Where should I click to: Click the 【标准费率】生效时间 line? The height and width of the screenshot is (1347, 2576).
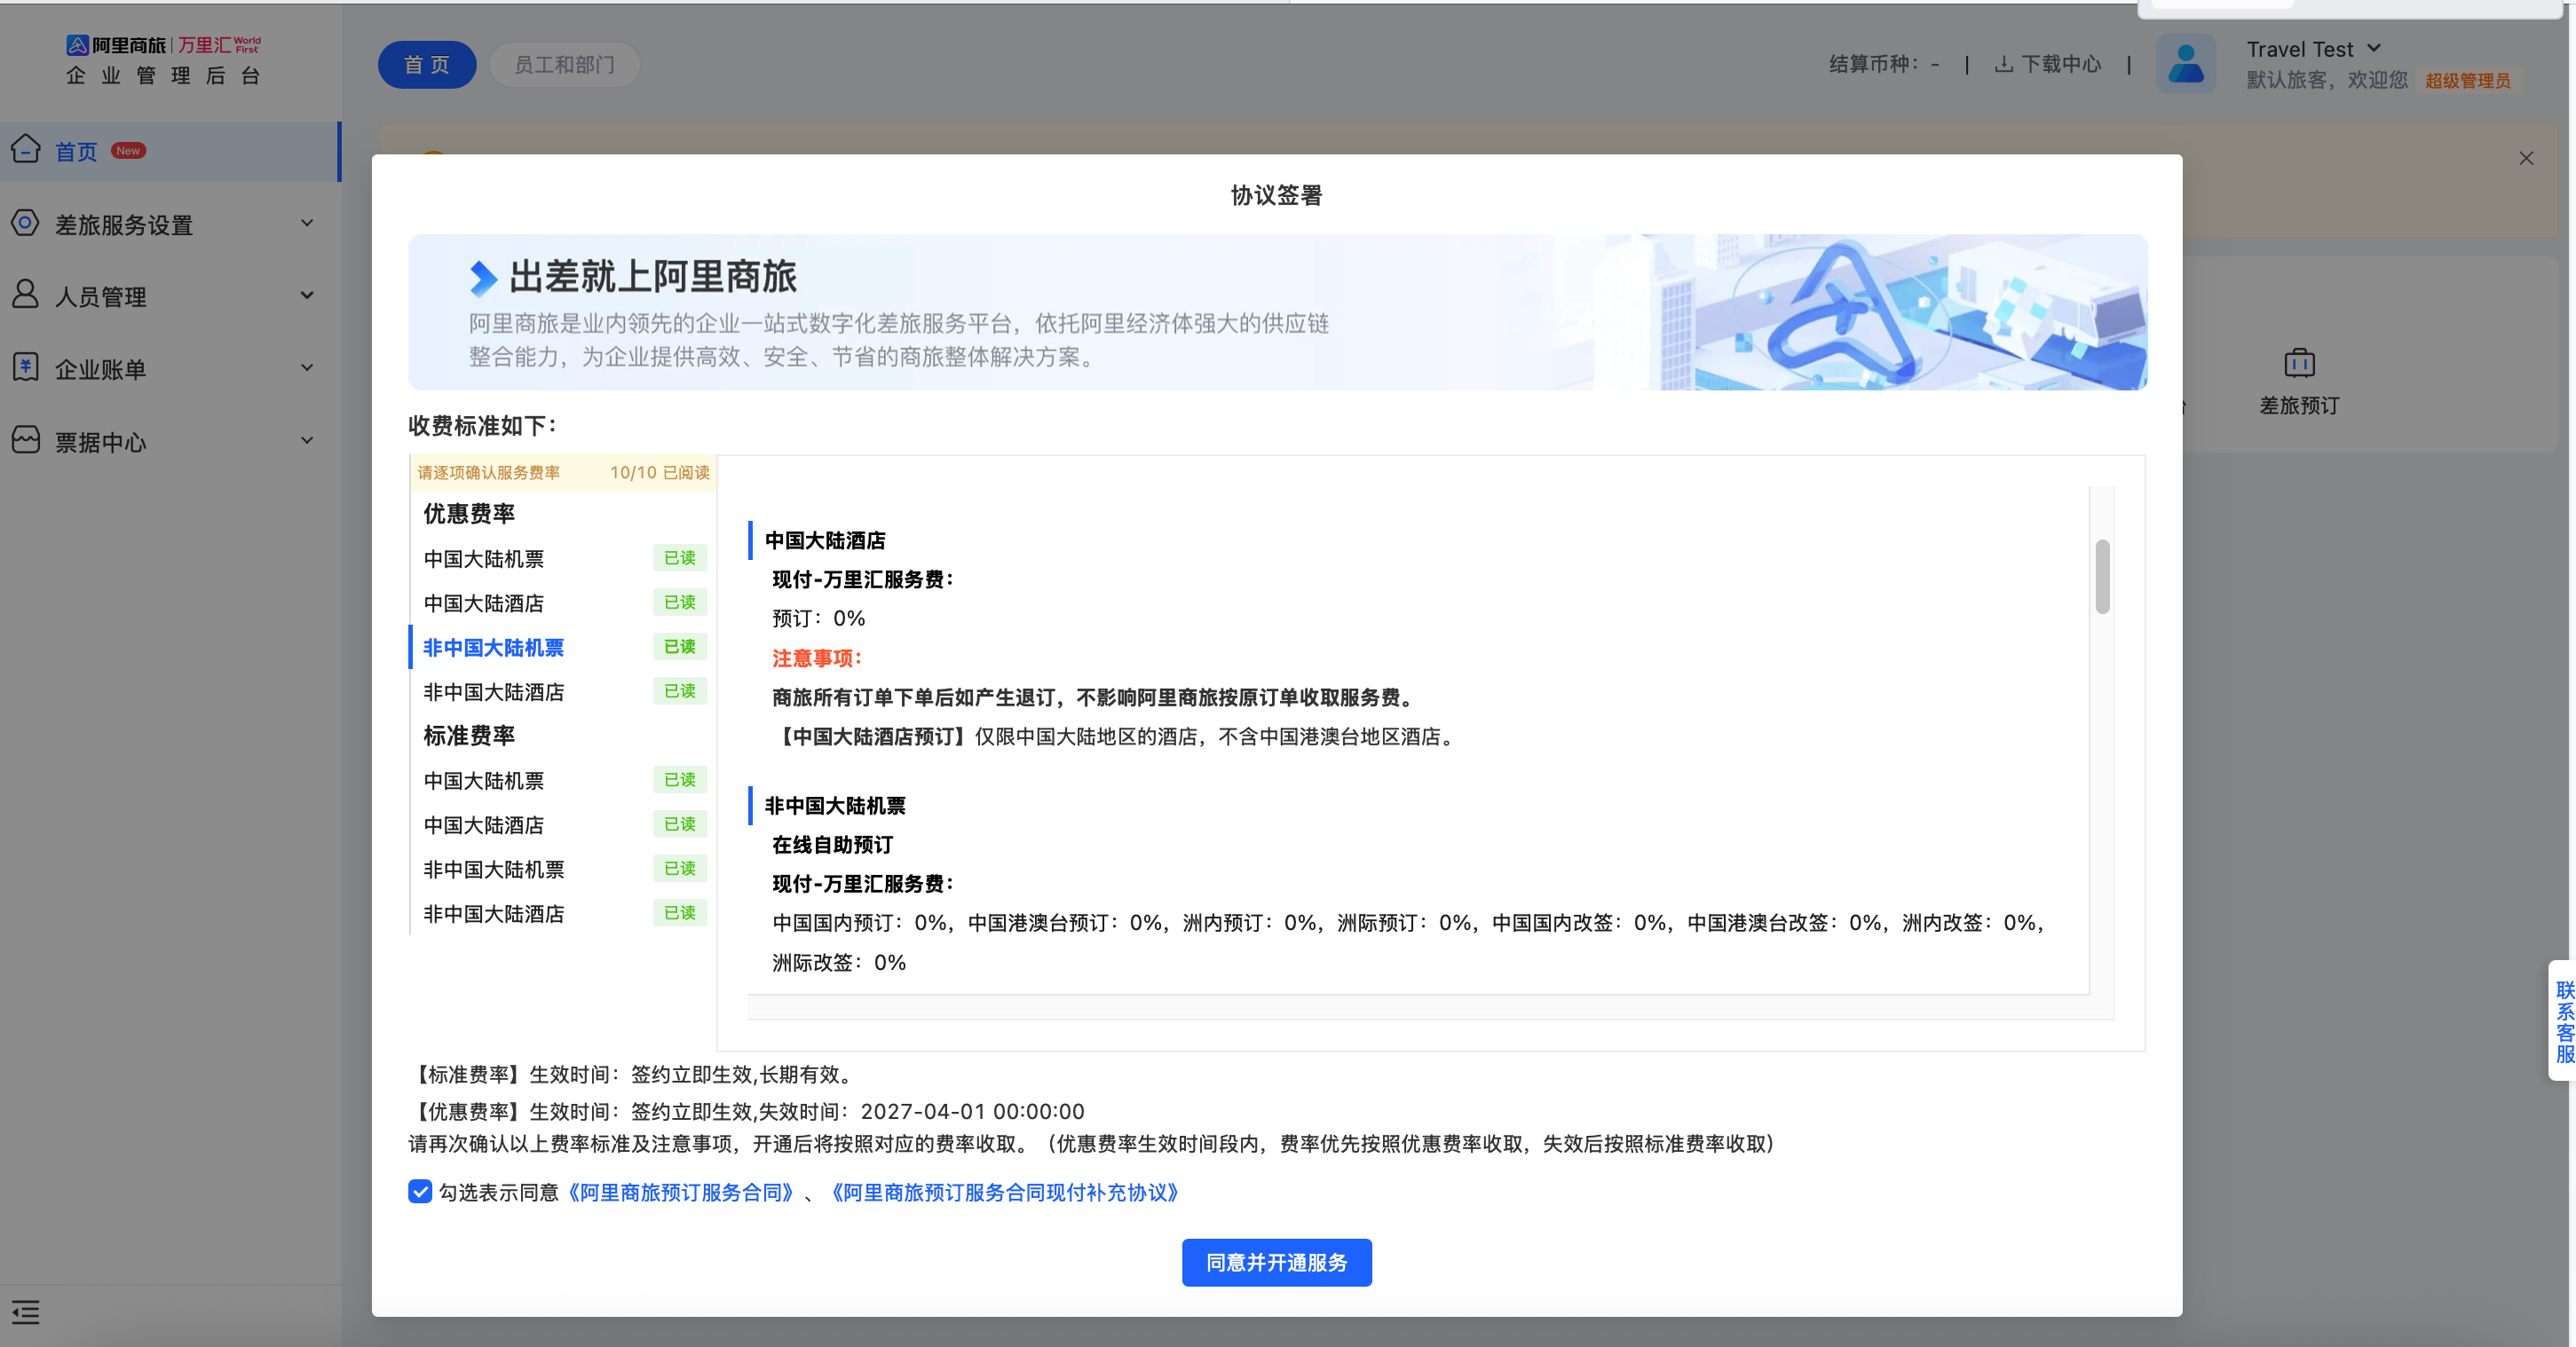pos(633,1074)
